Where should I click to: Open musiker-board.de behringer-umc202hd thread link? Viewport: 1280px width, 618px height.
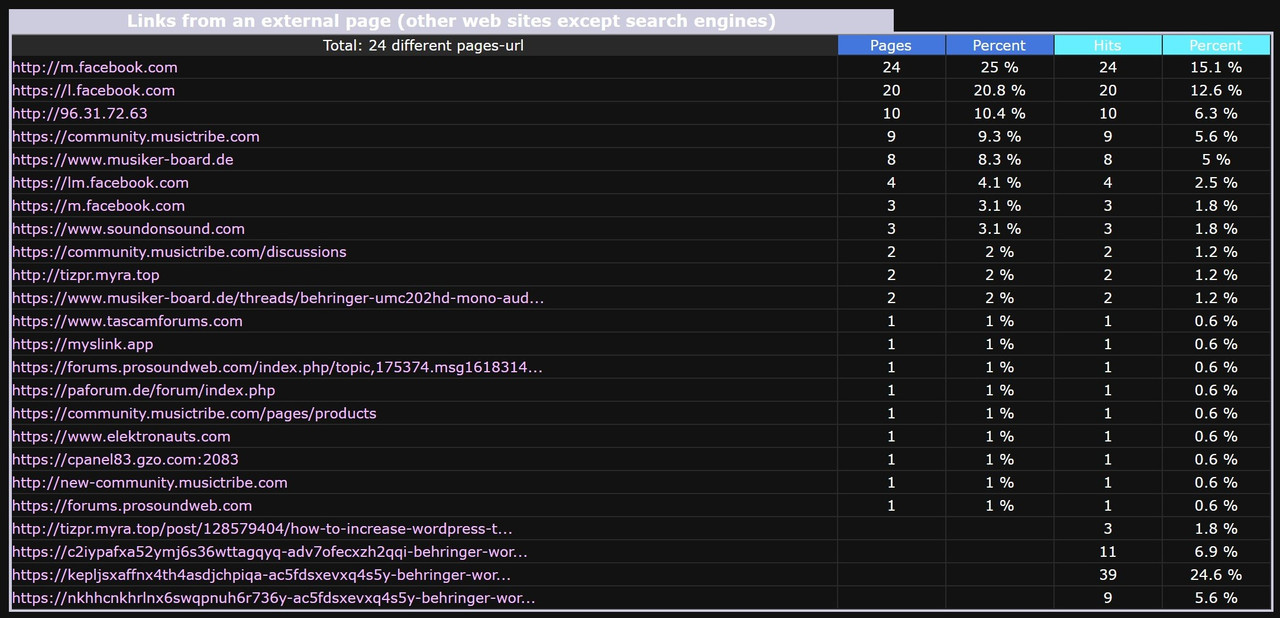(278, 297)
